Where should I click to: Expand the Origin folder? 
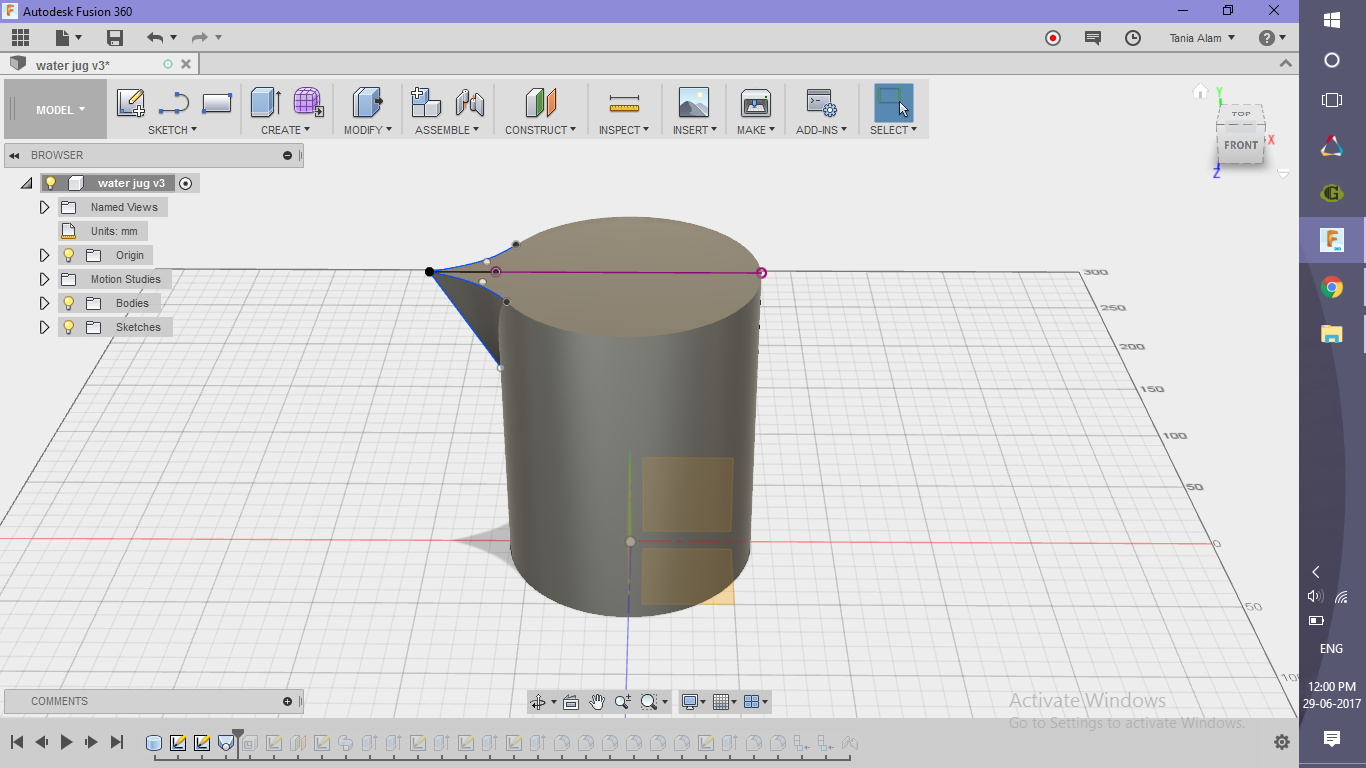tap(44, 255)
